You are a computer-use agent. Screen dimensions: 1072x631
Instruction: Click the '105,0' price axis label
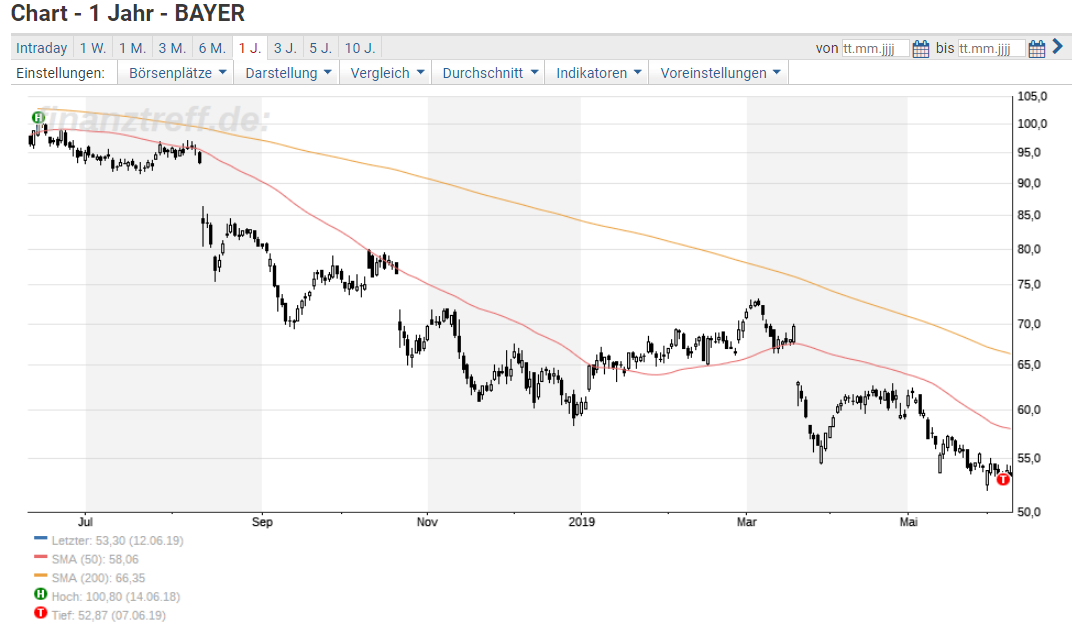[x=1032, y=96]
